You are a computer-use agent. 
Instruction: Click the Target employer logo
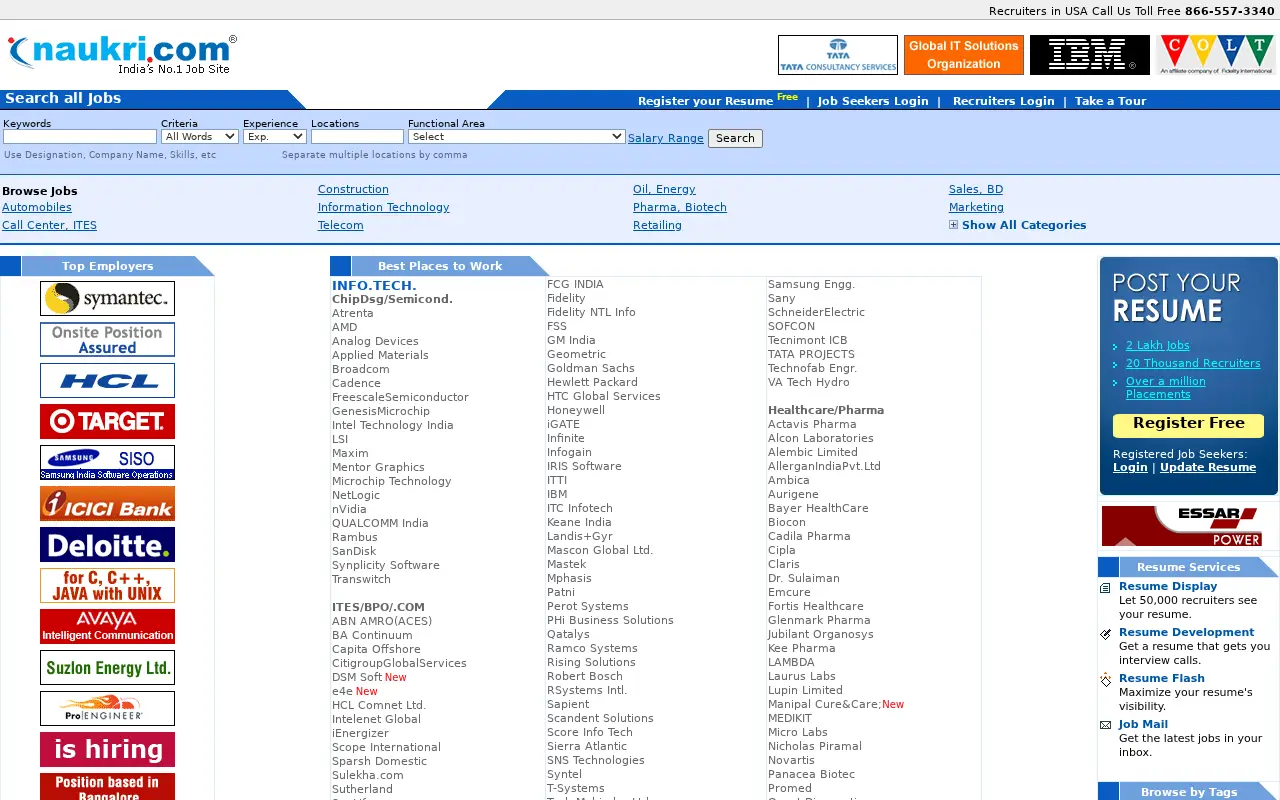tap(107, 421)
